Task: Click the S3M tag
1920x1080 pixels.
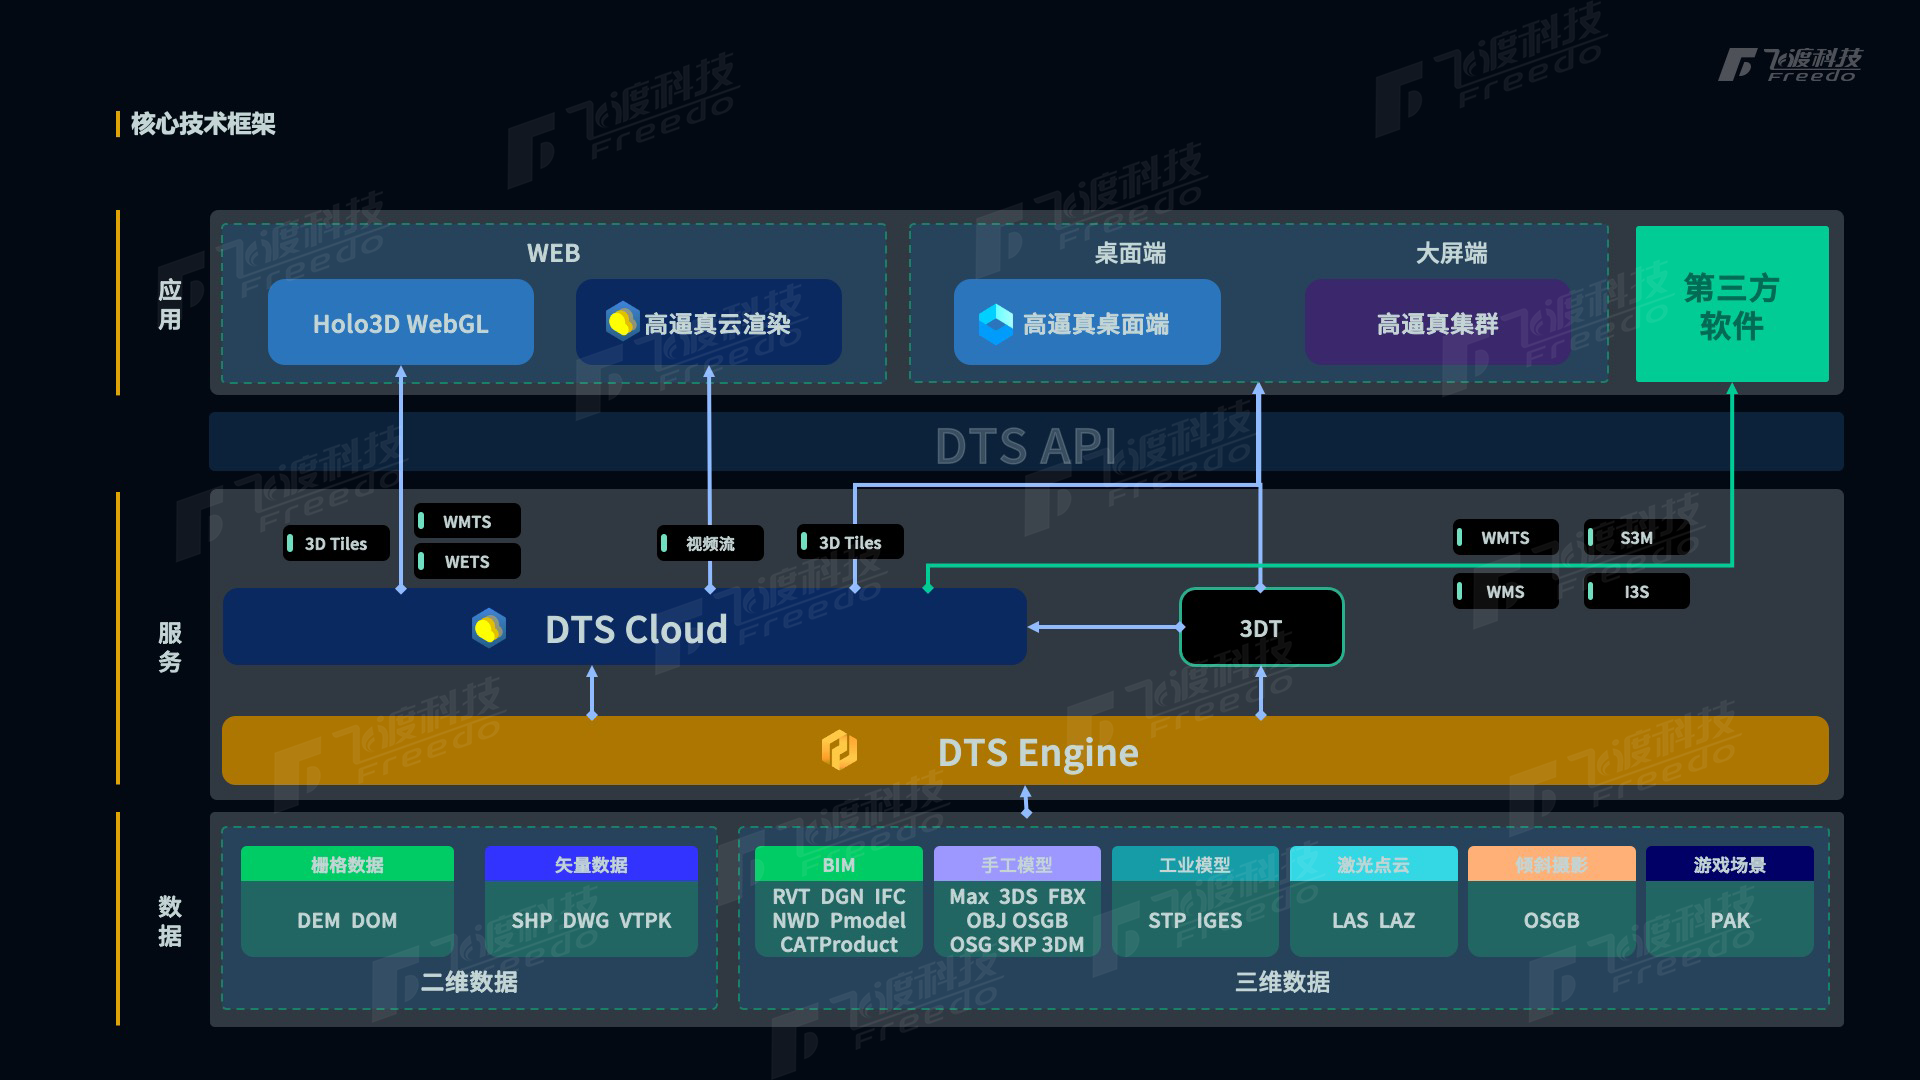Action: [1637, 537]
